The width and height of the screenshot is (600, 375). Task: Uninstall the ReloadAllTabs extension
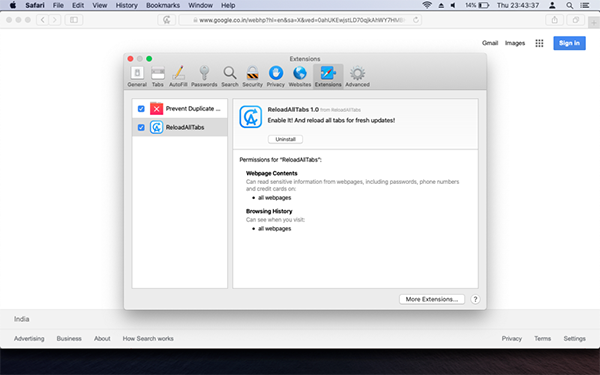coord(285,139)
